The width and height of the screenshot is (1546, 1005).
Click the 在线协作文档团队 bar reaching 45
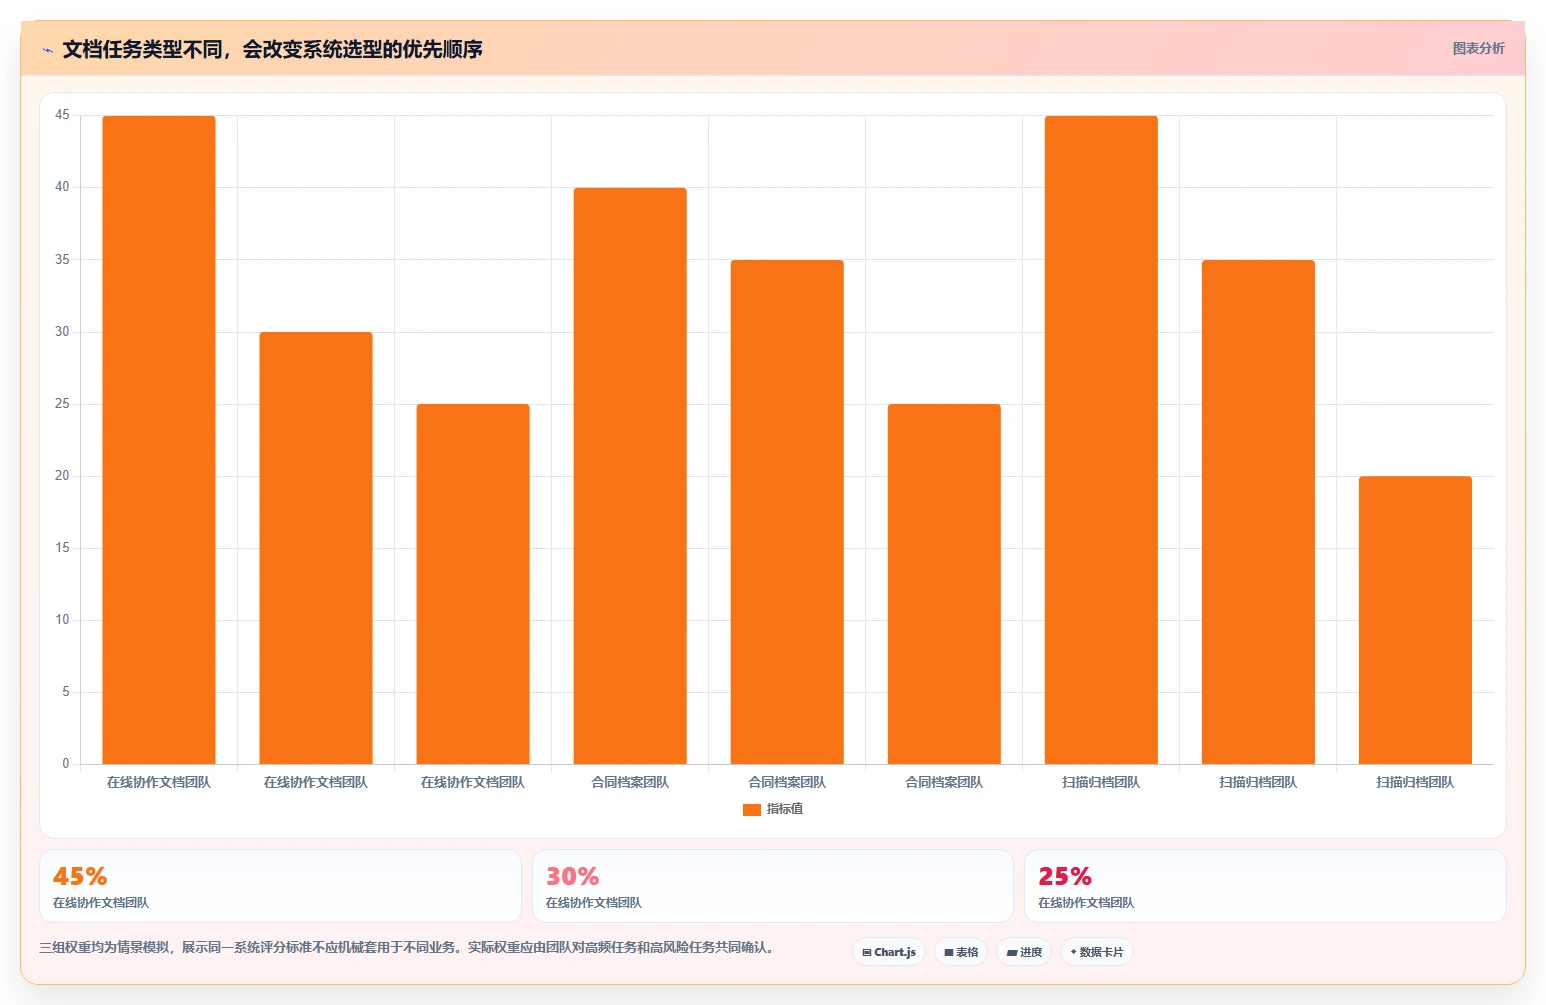point(159,440)
